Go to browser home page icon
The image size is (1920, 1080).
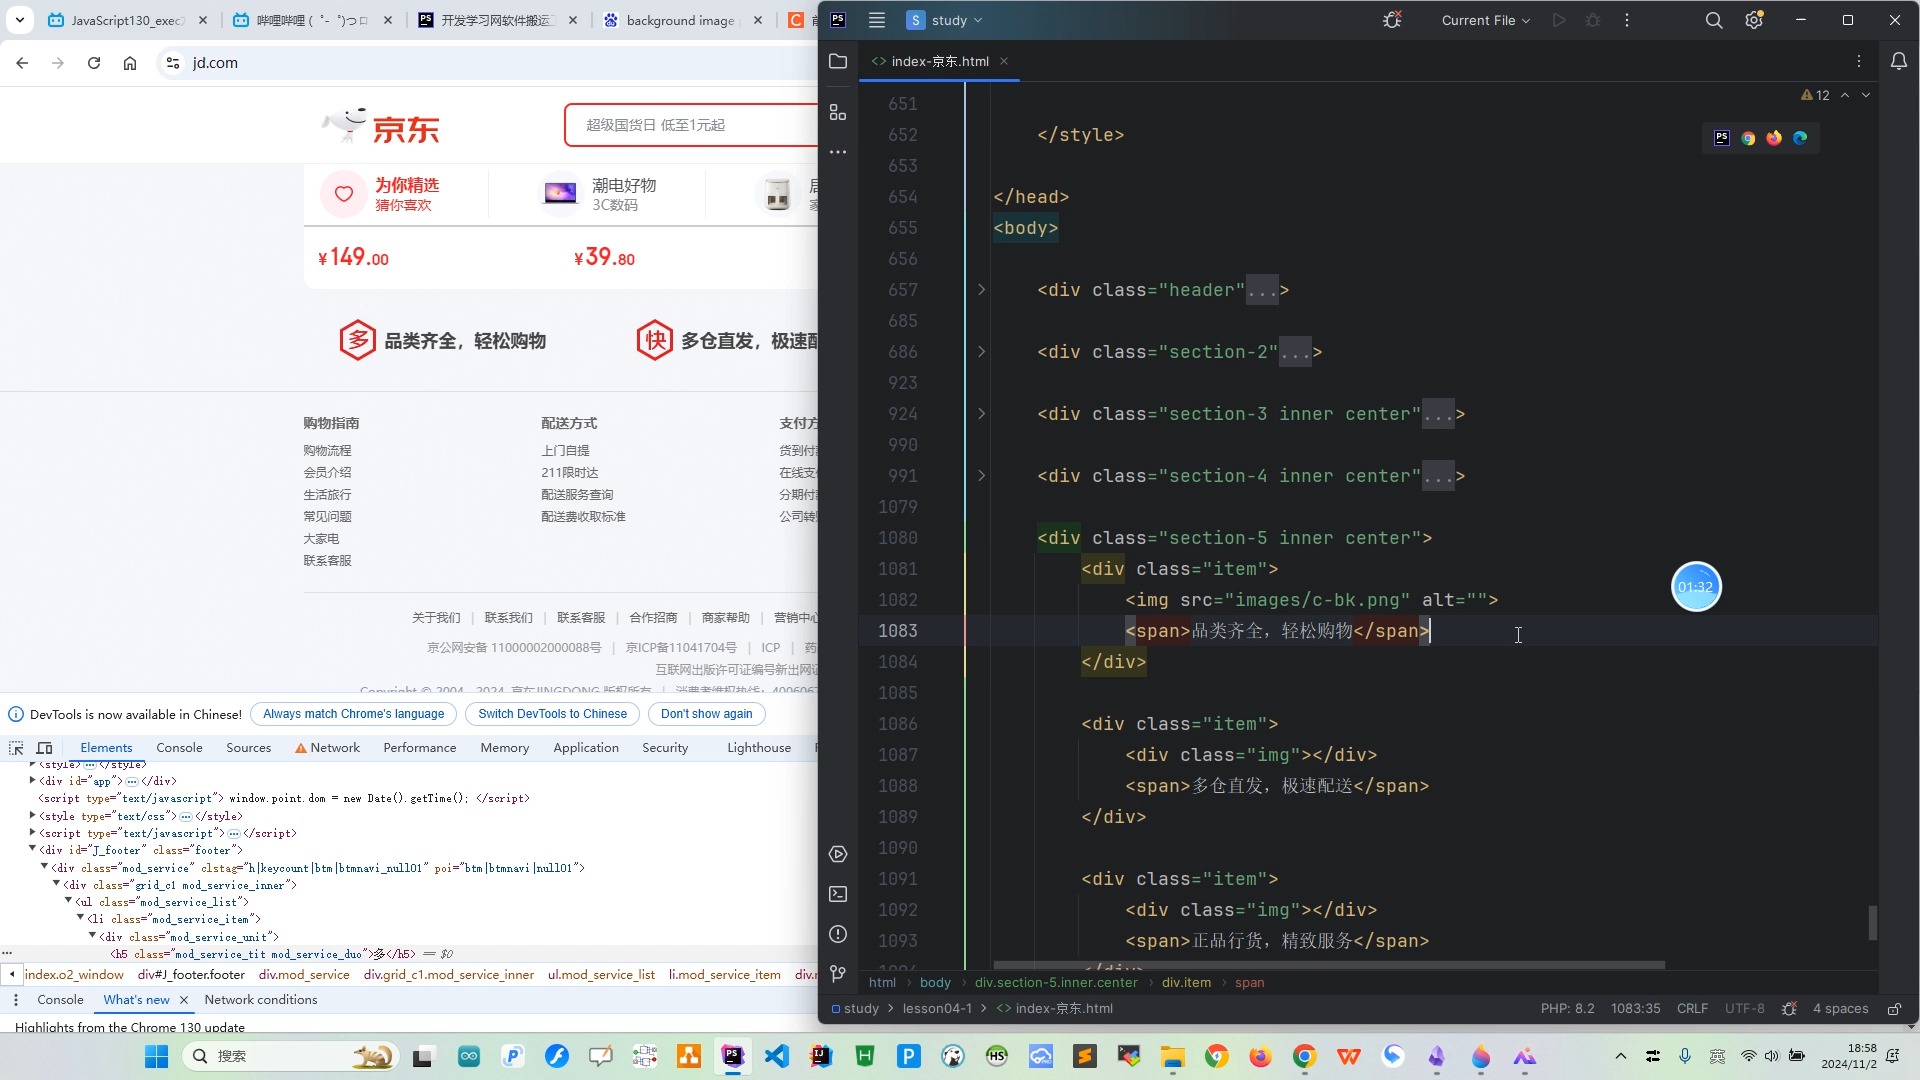130,63
